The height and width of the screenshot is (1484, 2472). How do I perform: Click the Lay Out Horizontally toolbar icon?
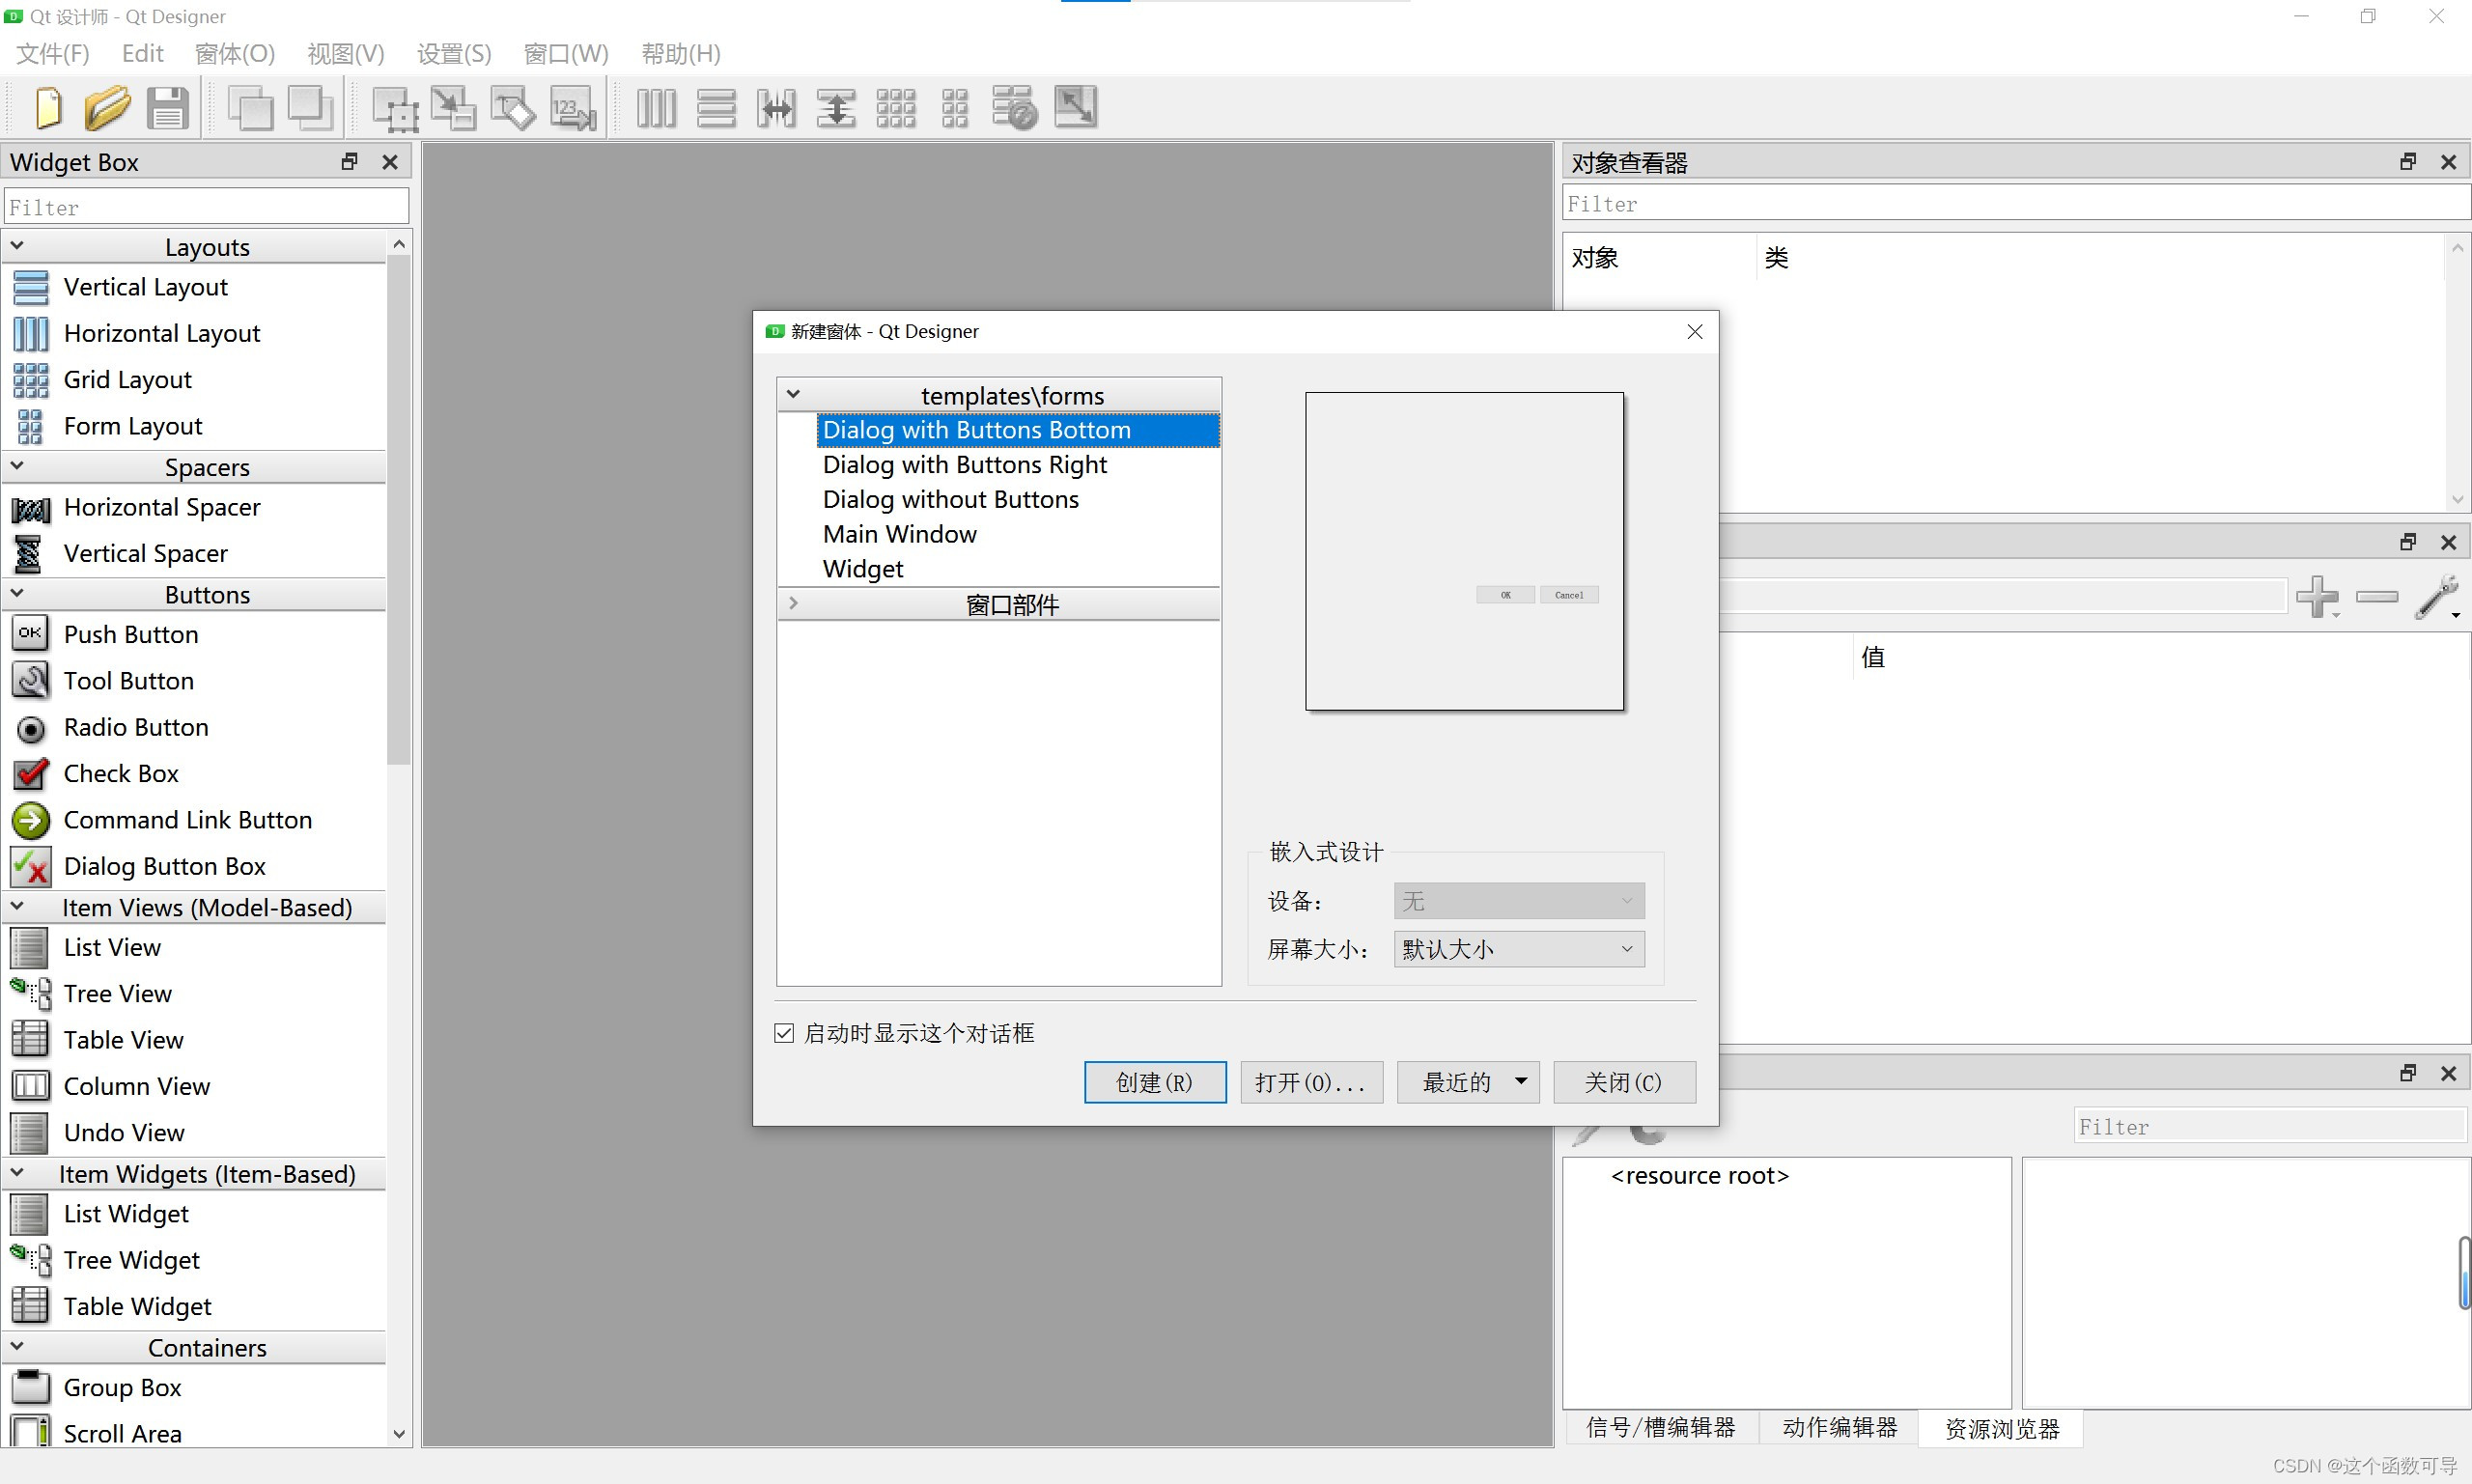click(x=656, y=108)
